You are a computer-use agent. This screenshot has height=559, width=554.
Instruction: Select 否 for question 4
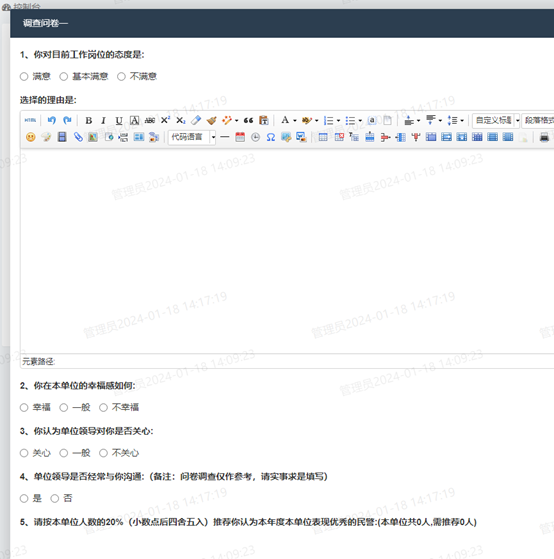[55, 498]
